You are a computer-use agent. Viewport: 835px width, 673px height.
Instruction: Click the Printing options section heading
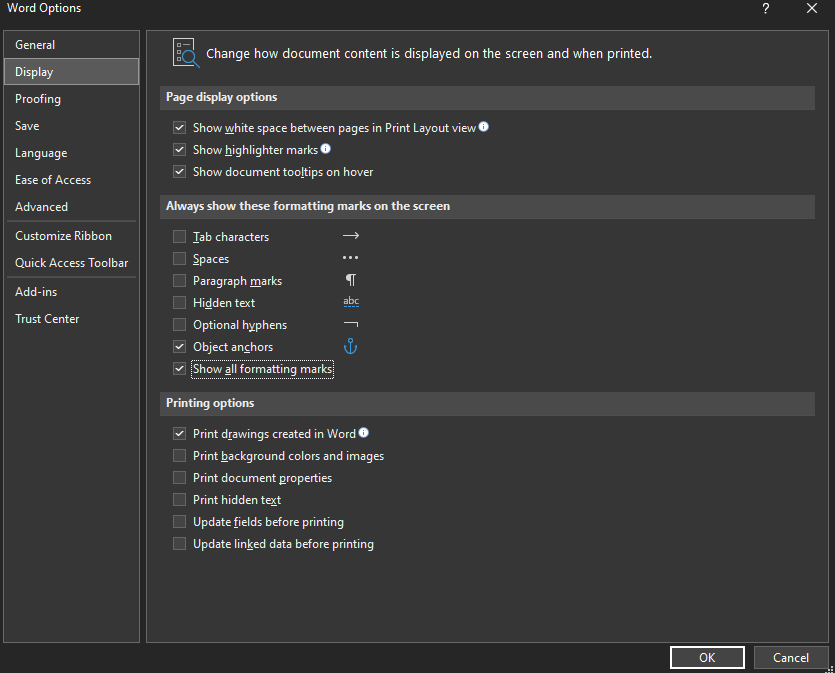(x=210, y=403)
